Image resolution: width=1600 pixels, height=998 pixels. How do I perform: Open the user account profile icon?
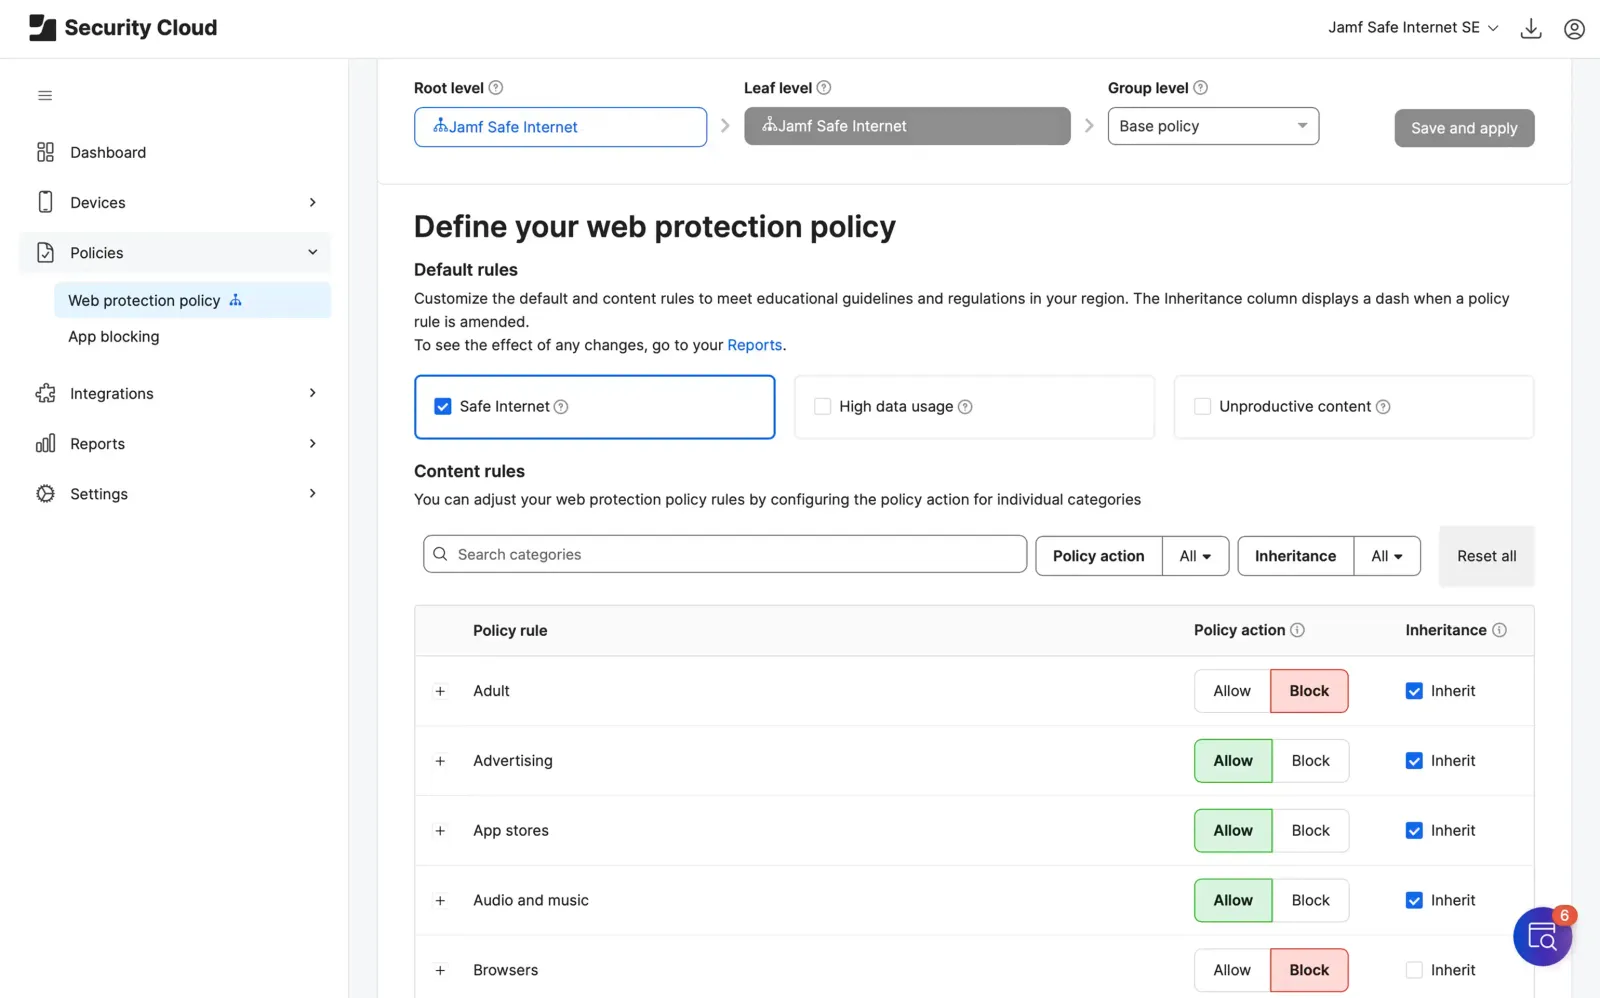[1574, 28]
